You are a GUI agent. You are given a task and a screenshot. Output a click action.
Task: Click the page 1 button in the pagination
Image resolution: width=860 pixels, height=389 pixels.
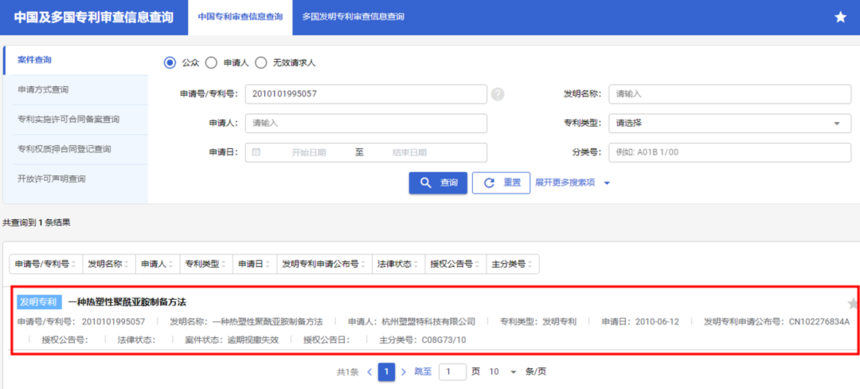(386, 371)
